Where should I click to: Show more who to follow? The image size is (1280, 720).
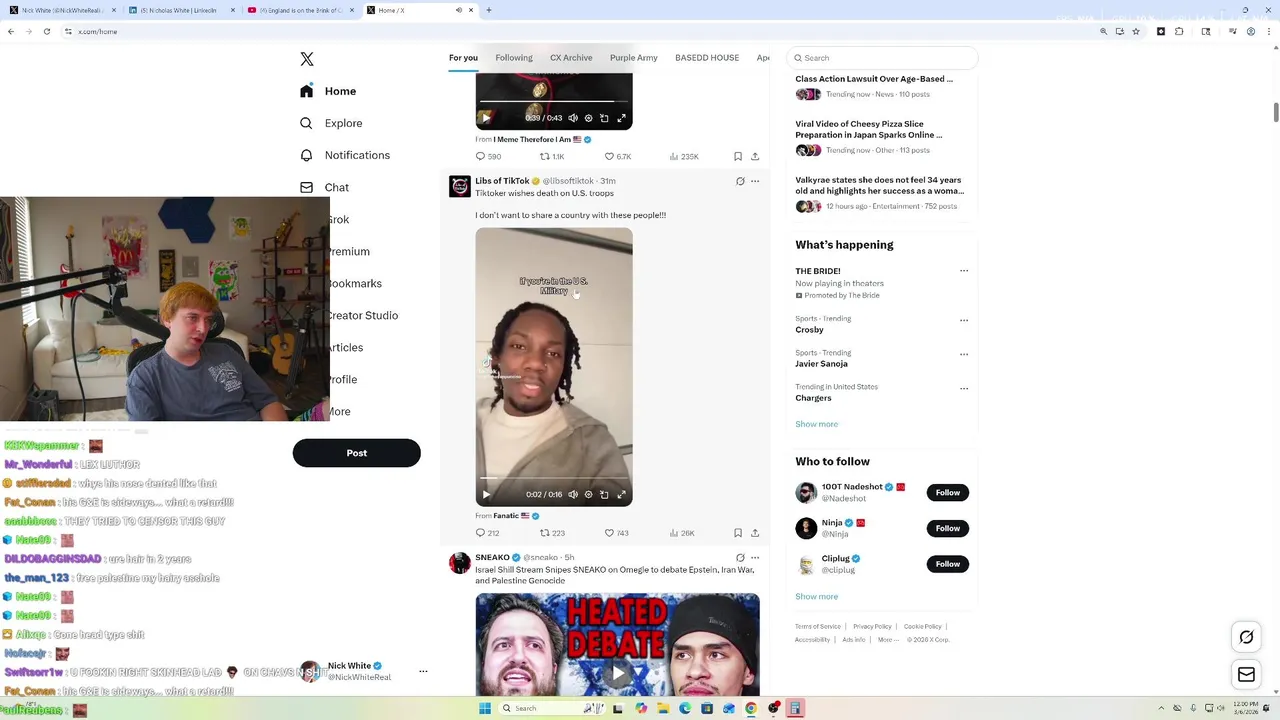817,596
